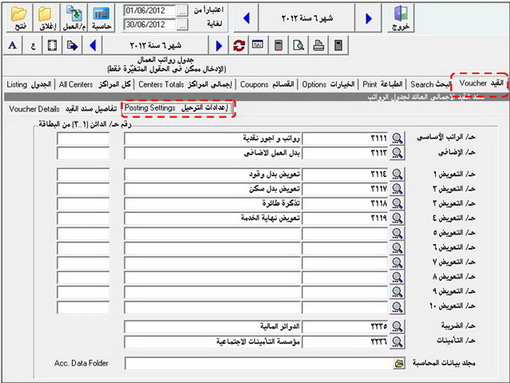Click account name field تعويض بدل سكن
Viewport: 510px width, 383px height.
[213, 189]
